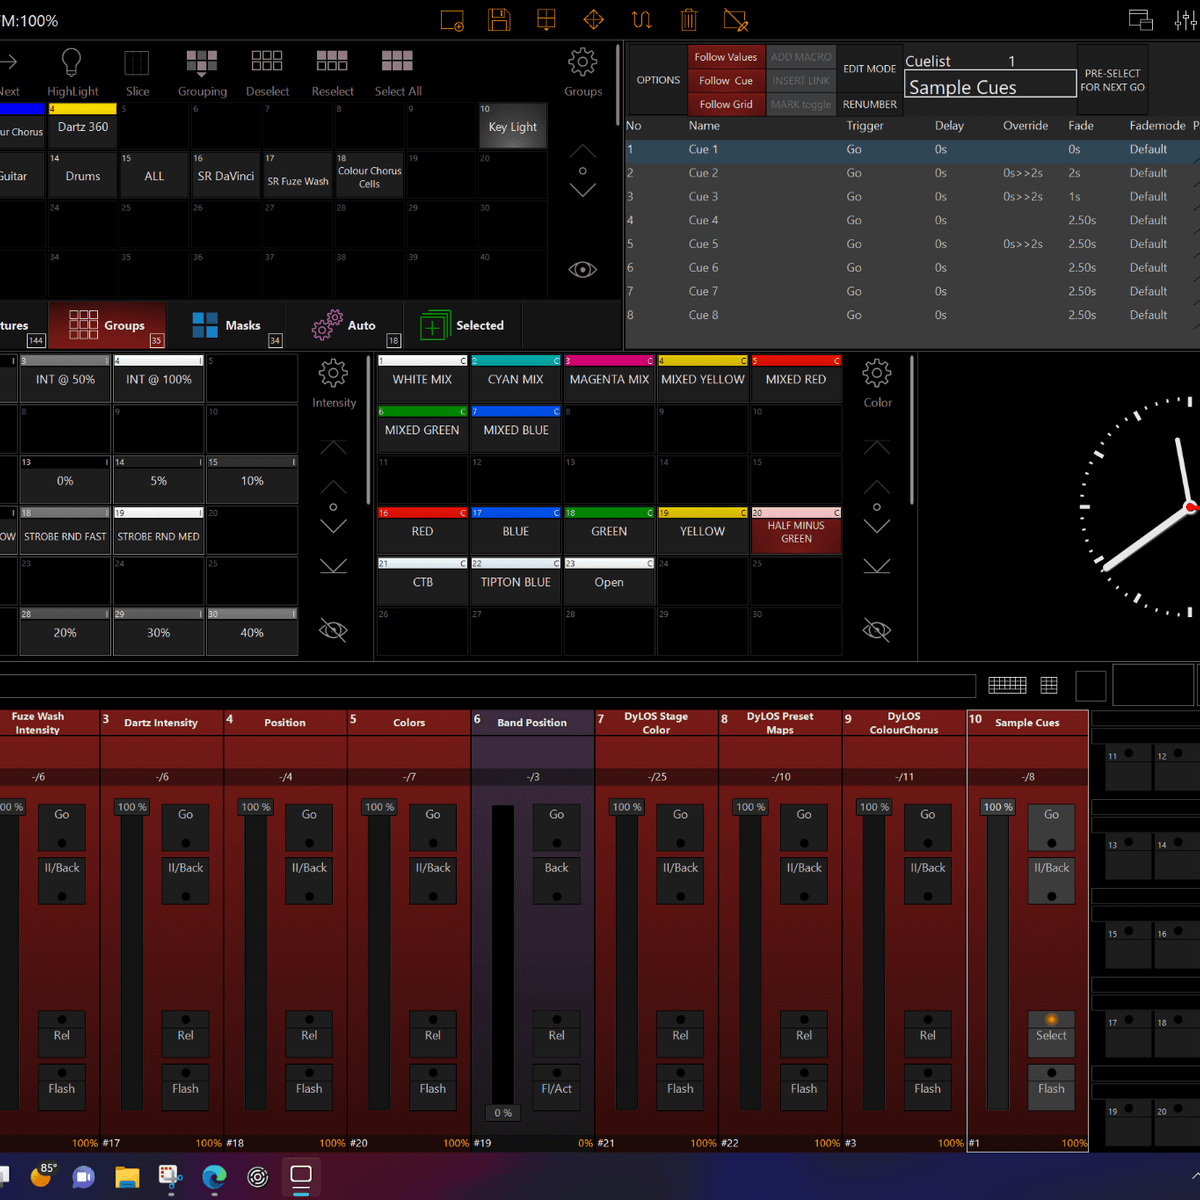Switch to the Masks tab
1200x1200 pixels.
click(x=228, y=325)
